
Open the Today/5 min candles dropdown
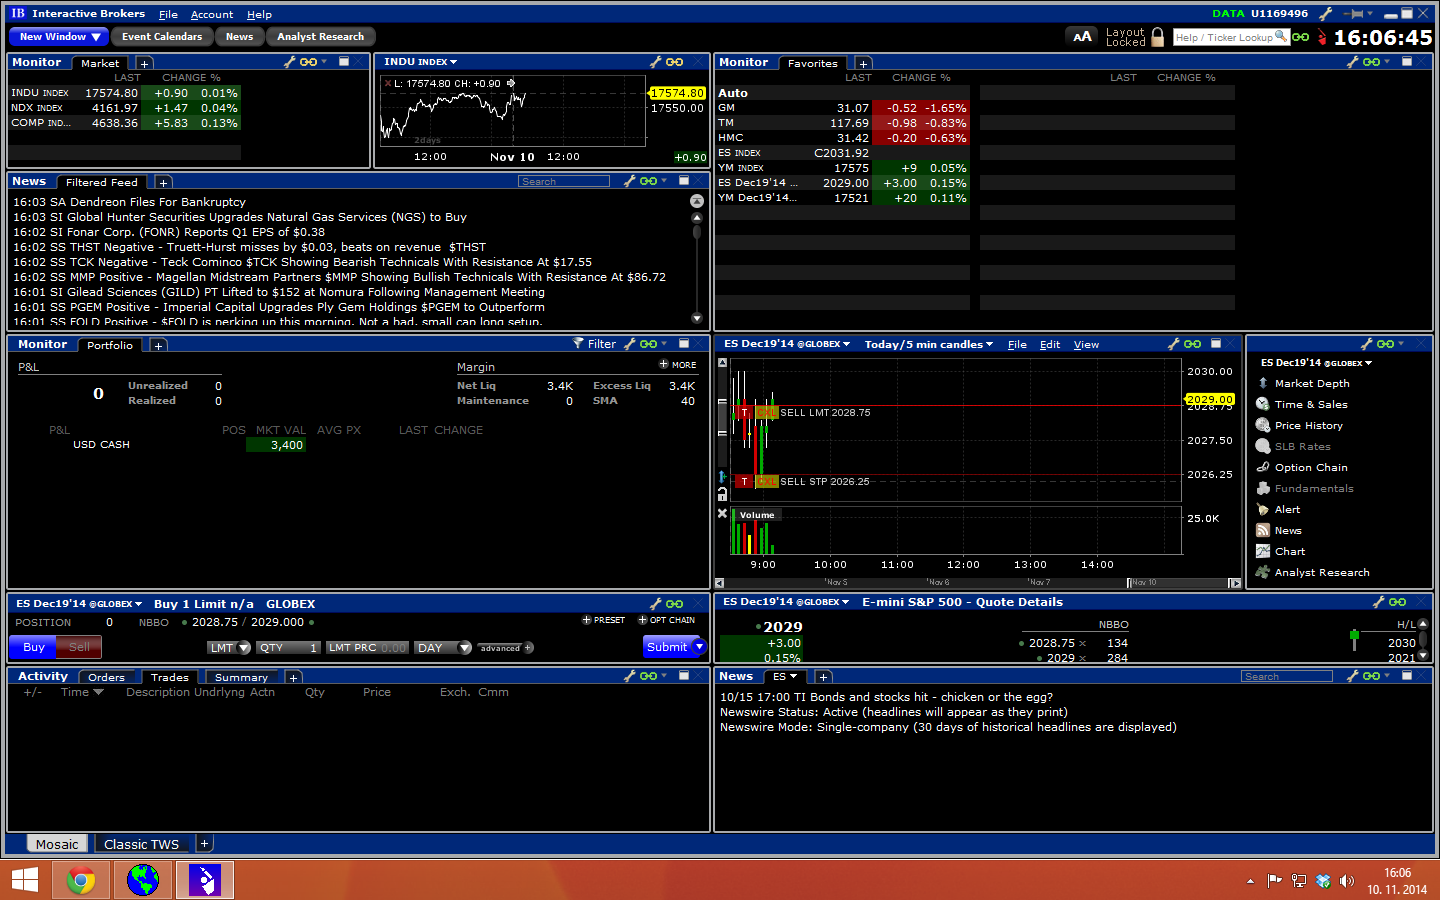(928, 344)
